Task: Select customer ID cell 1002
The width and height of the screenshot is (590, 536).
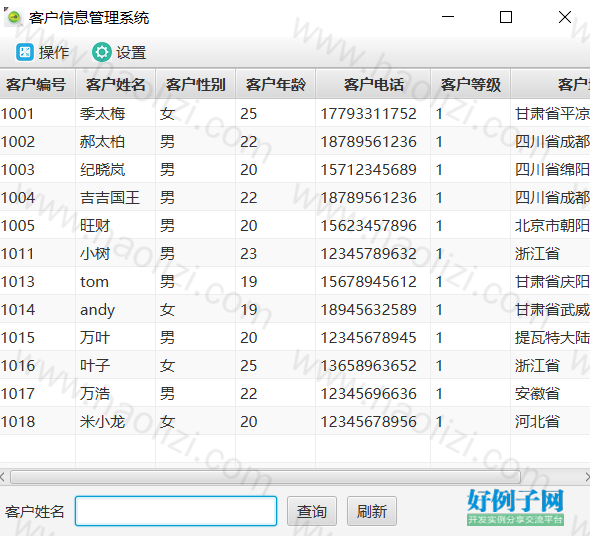Action: tap(38, 141)
